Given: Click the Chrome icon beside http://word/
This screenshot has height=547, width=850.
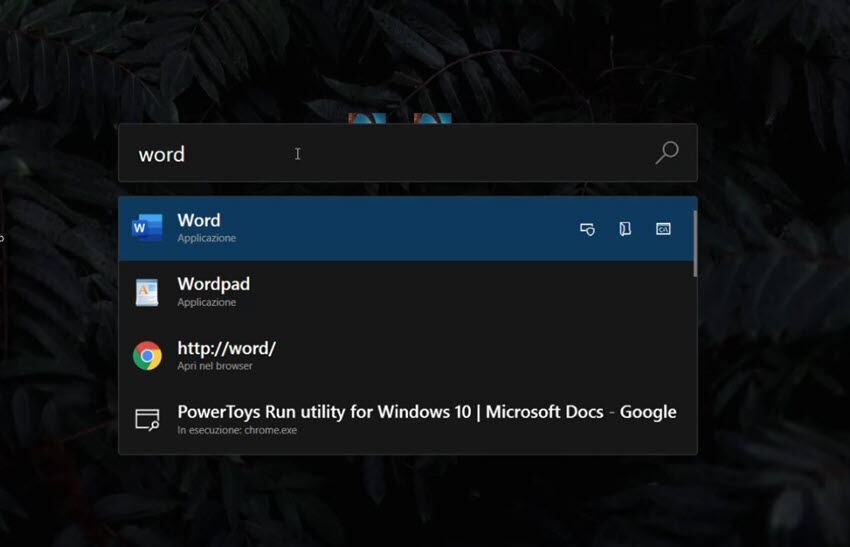Looking at the screenshot, I should click(x=147, y=356).
